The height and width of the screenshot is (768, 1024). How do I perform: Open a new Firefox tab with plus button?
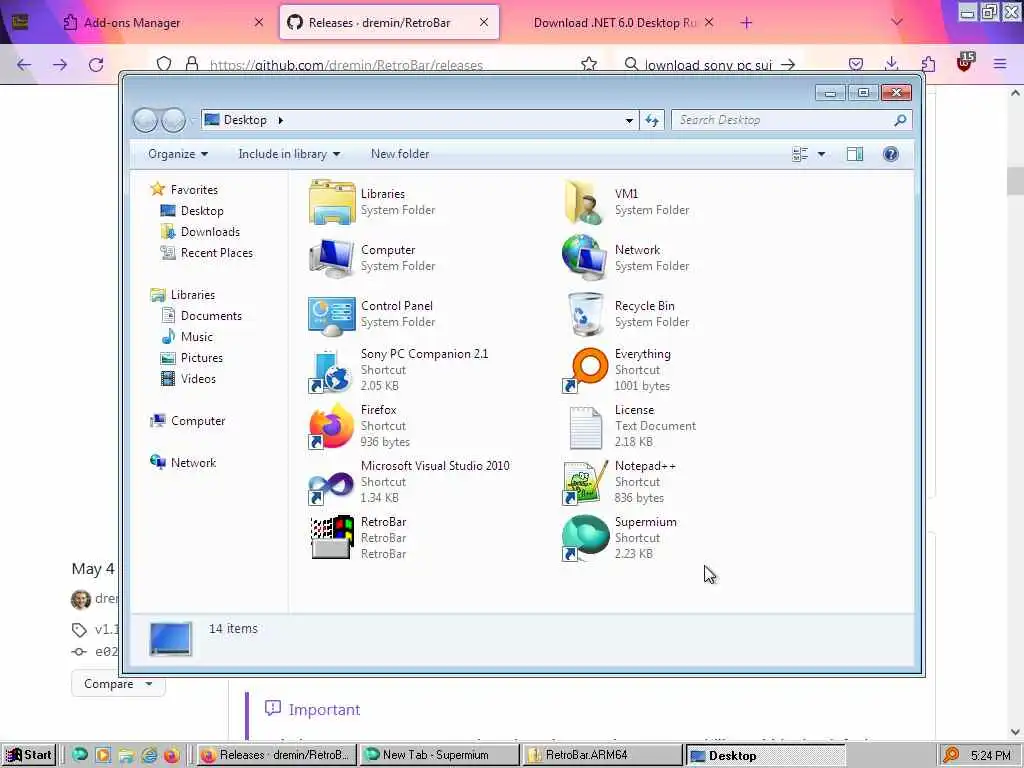[746, 23]
